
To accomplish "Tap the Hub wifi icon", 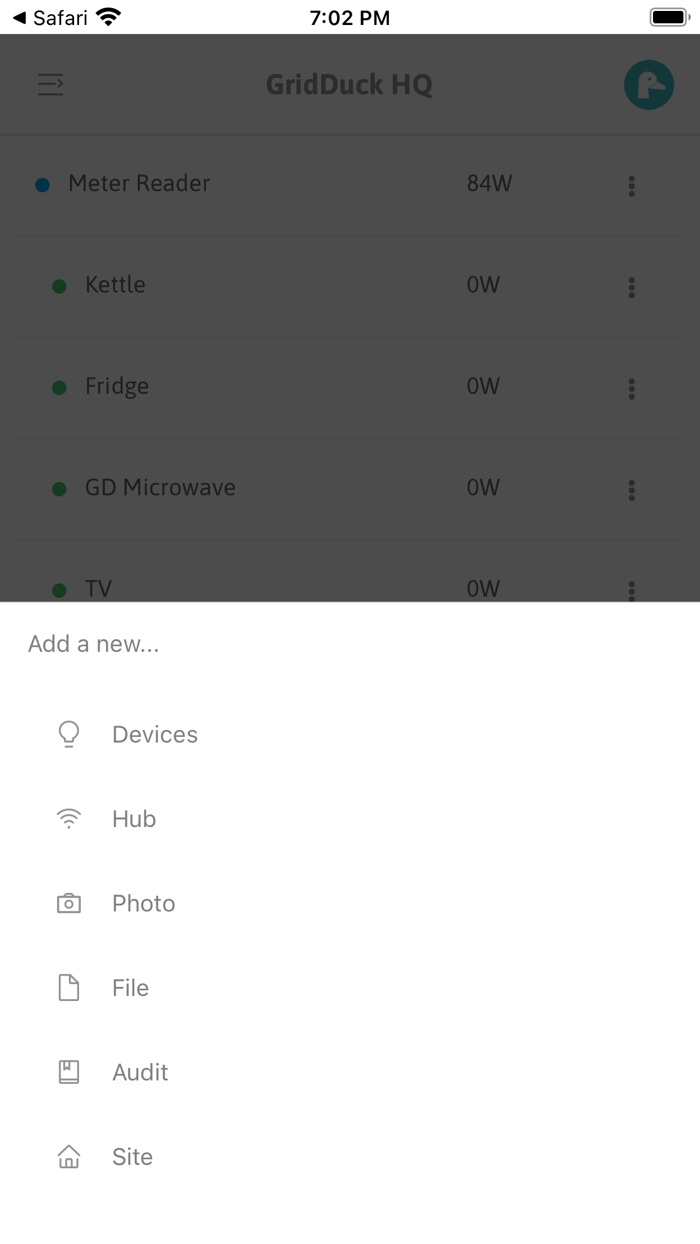I will point(68,818).
